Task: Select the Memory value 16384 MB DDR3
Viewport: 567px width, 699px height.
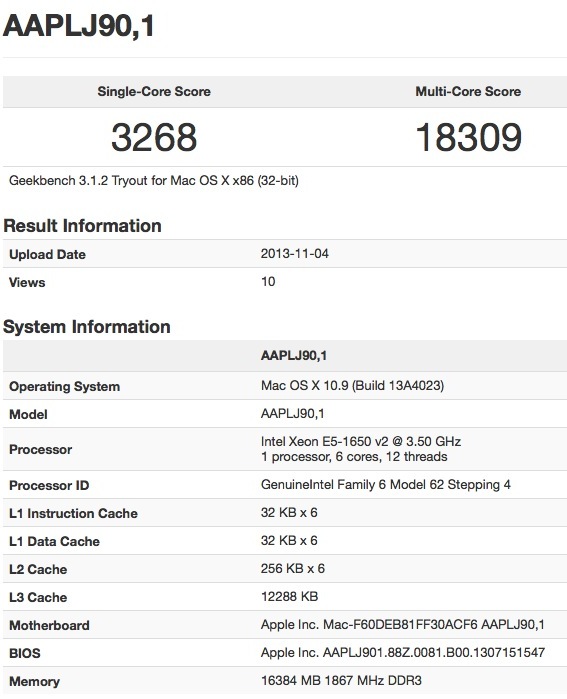Action: coord(341,681)
